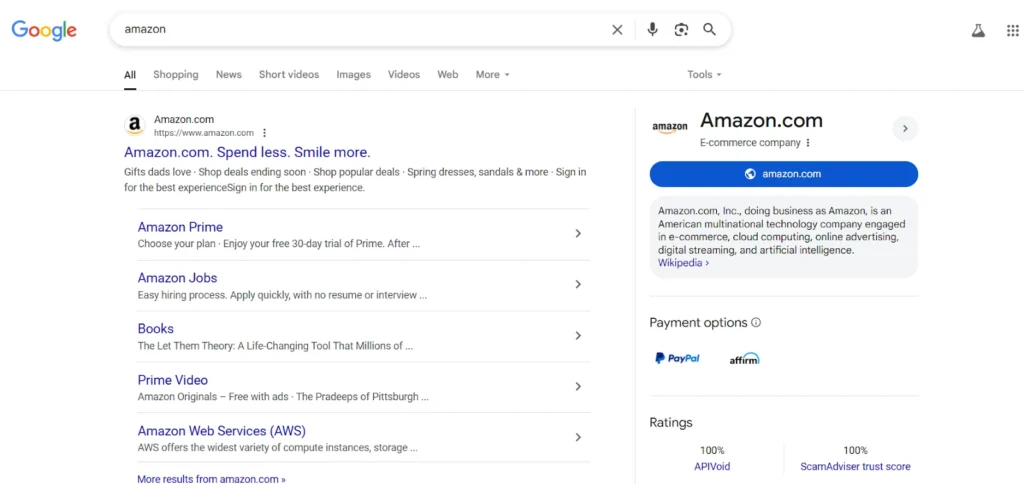The height and width of the screenshot is (484, 1024).
Task: Open the Tools dropdown
Action: tap(704, 75)
